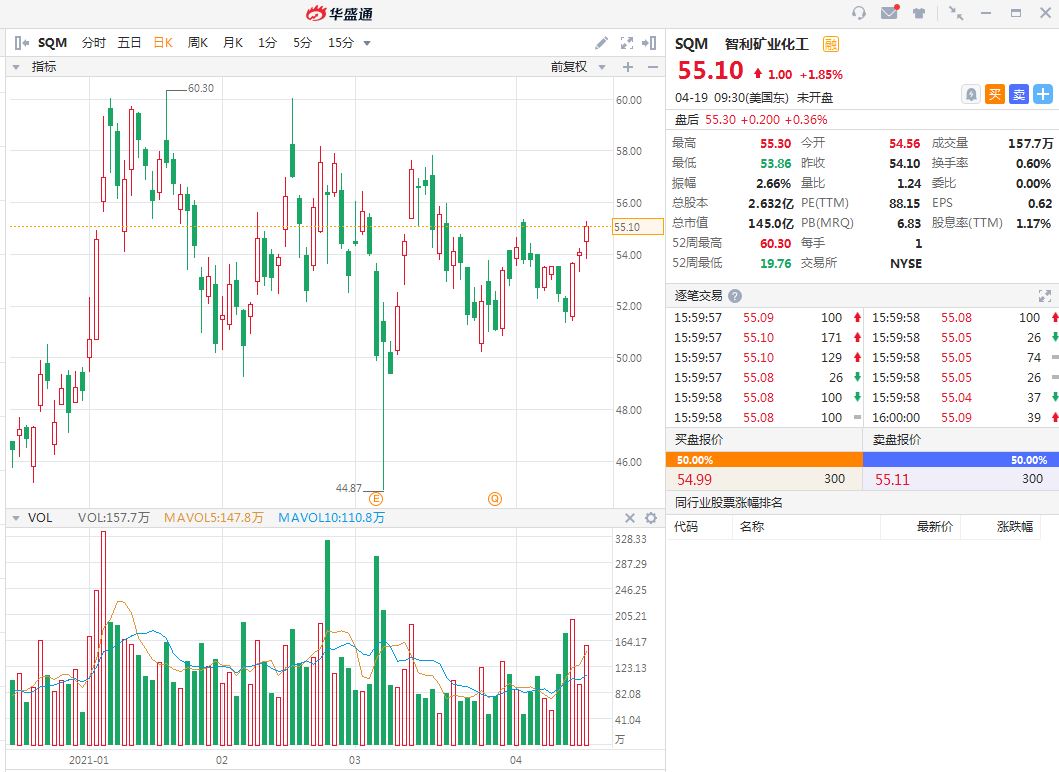This screenshot has height=772, width=1059.
Task: Open the messages envelope icon
Action: click(889, 13)
